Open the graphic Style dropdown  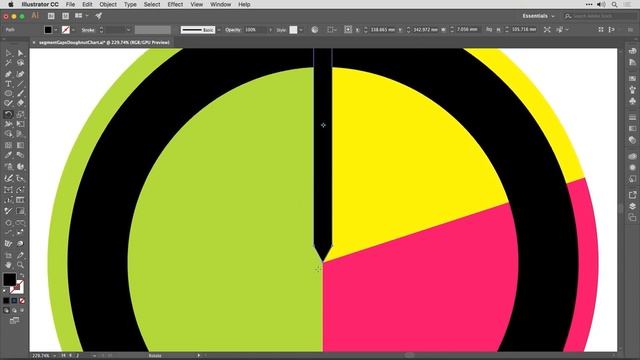[x=301, y=30]
